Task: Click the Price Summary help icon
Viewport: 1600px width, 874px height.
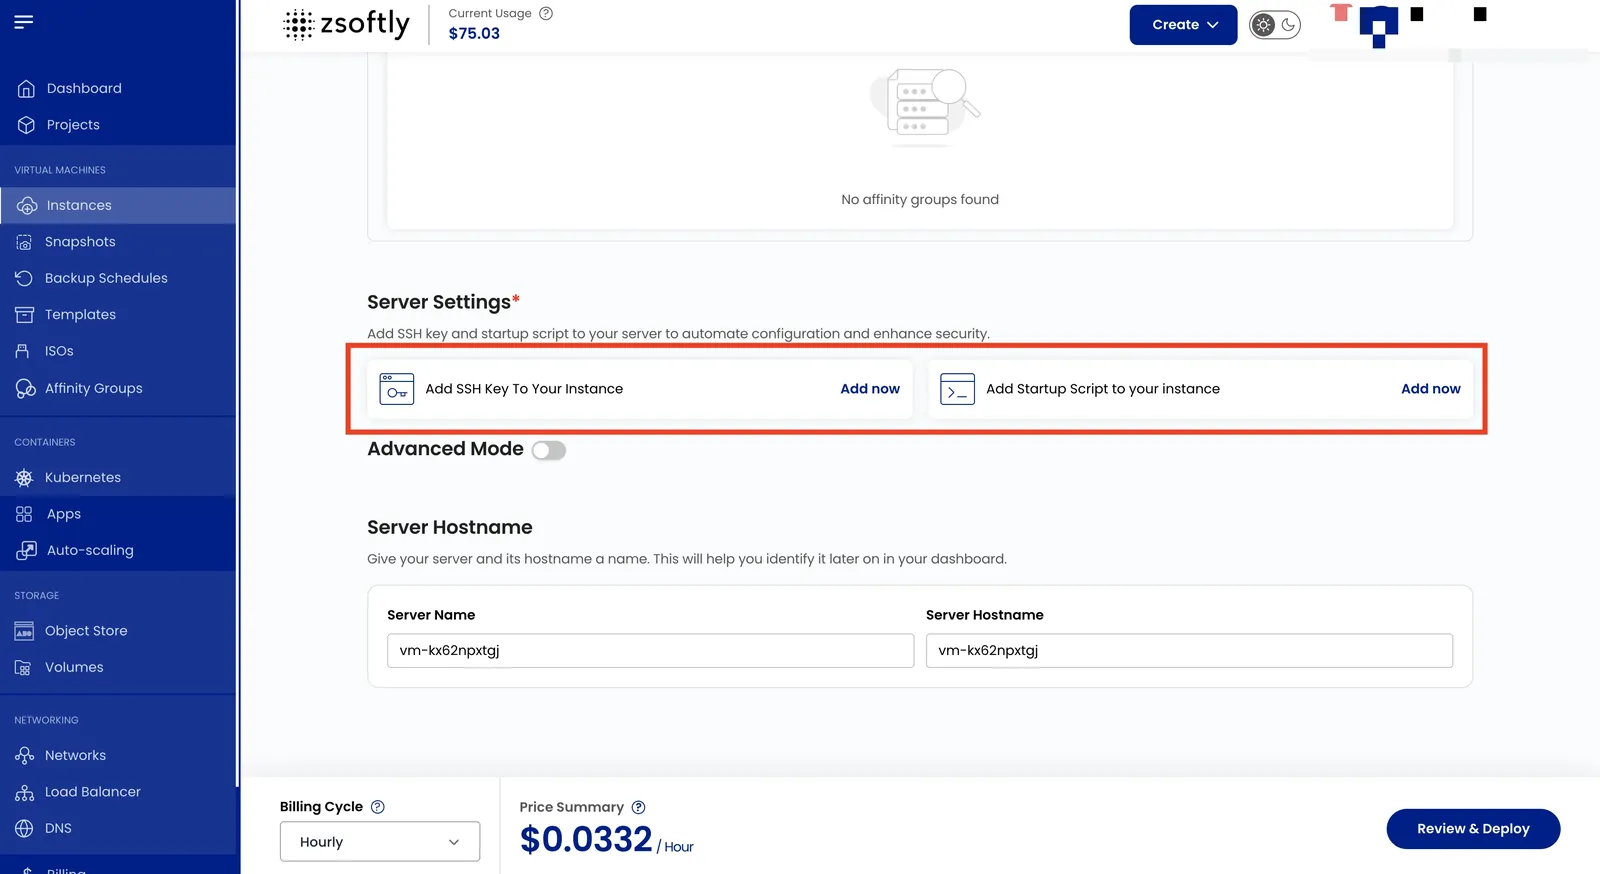Action: 638,807
